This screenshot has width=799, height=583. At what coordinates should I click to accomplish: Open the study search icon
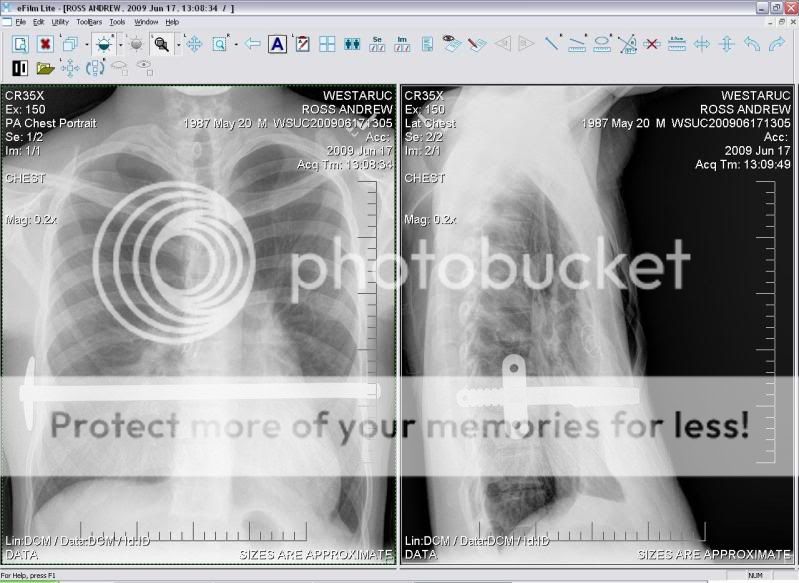pyautogui.click(x=20, y=44)
